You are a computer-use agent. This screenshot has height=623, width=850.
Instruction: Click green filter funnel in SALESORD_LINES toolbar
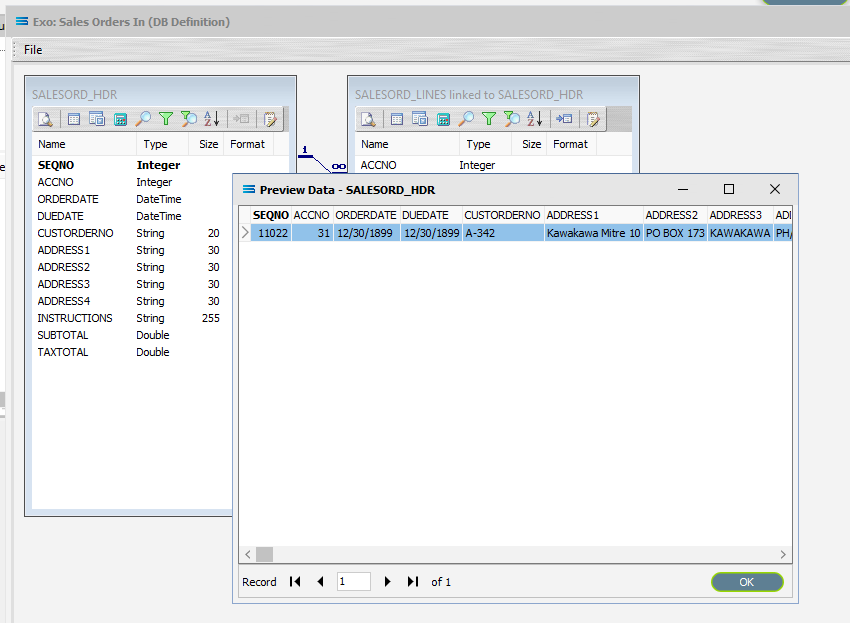(x=489, y=119)
